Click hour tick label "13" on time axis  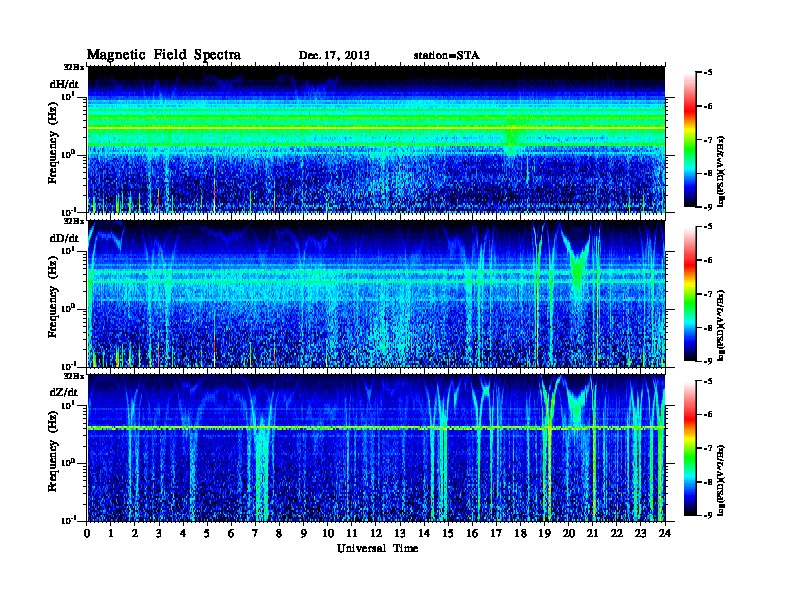(x=400, y=534)
